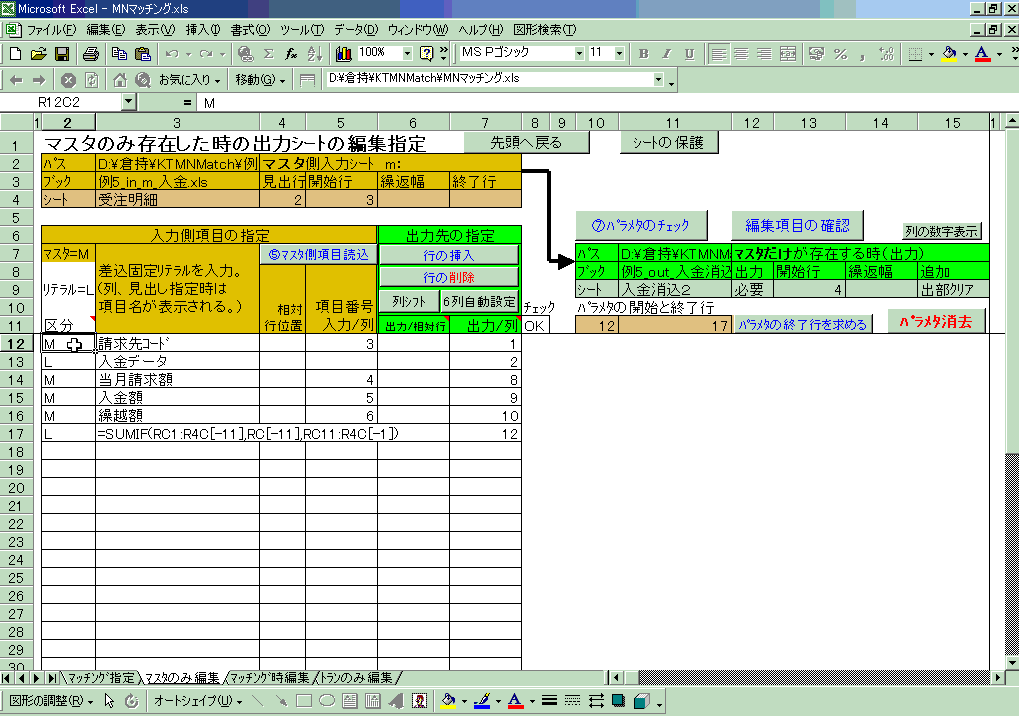1019x717 pixels.
Task: Select the Rectangle drawing tool
Action: point(304,701)
